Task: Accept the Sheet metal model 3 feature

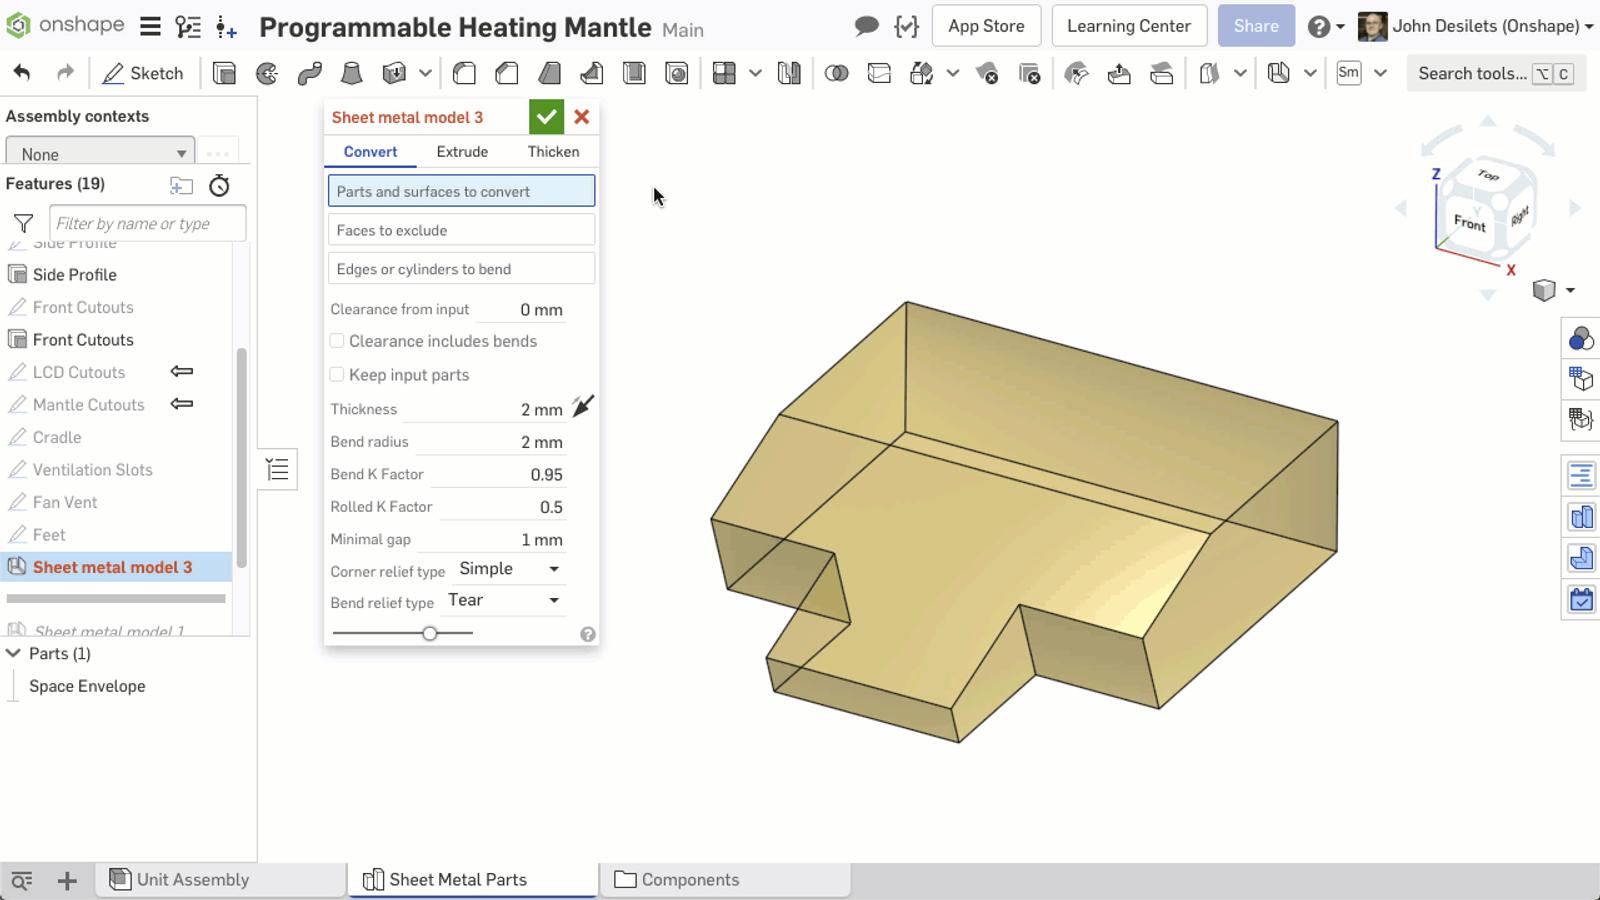Action: tap(546, 117)
